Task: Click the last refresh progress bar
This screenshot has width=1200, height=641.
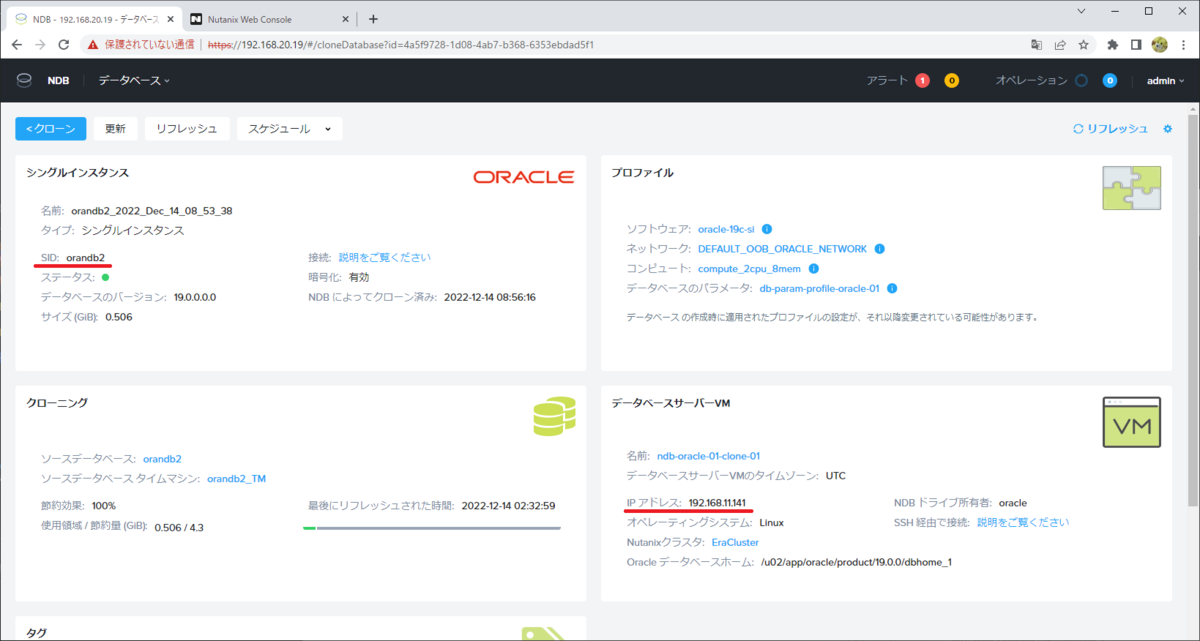Action: (432, 527)
